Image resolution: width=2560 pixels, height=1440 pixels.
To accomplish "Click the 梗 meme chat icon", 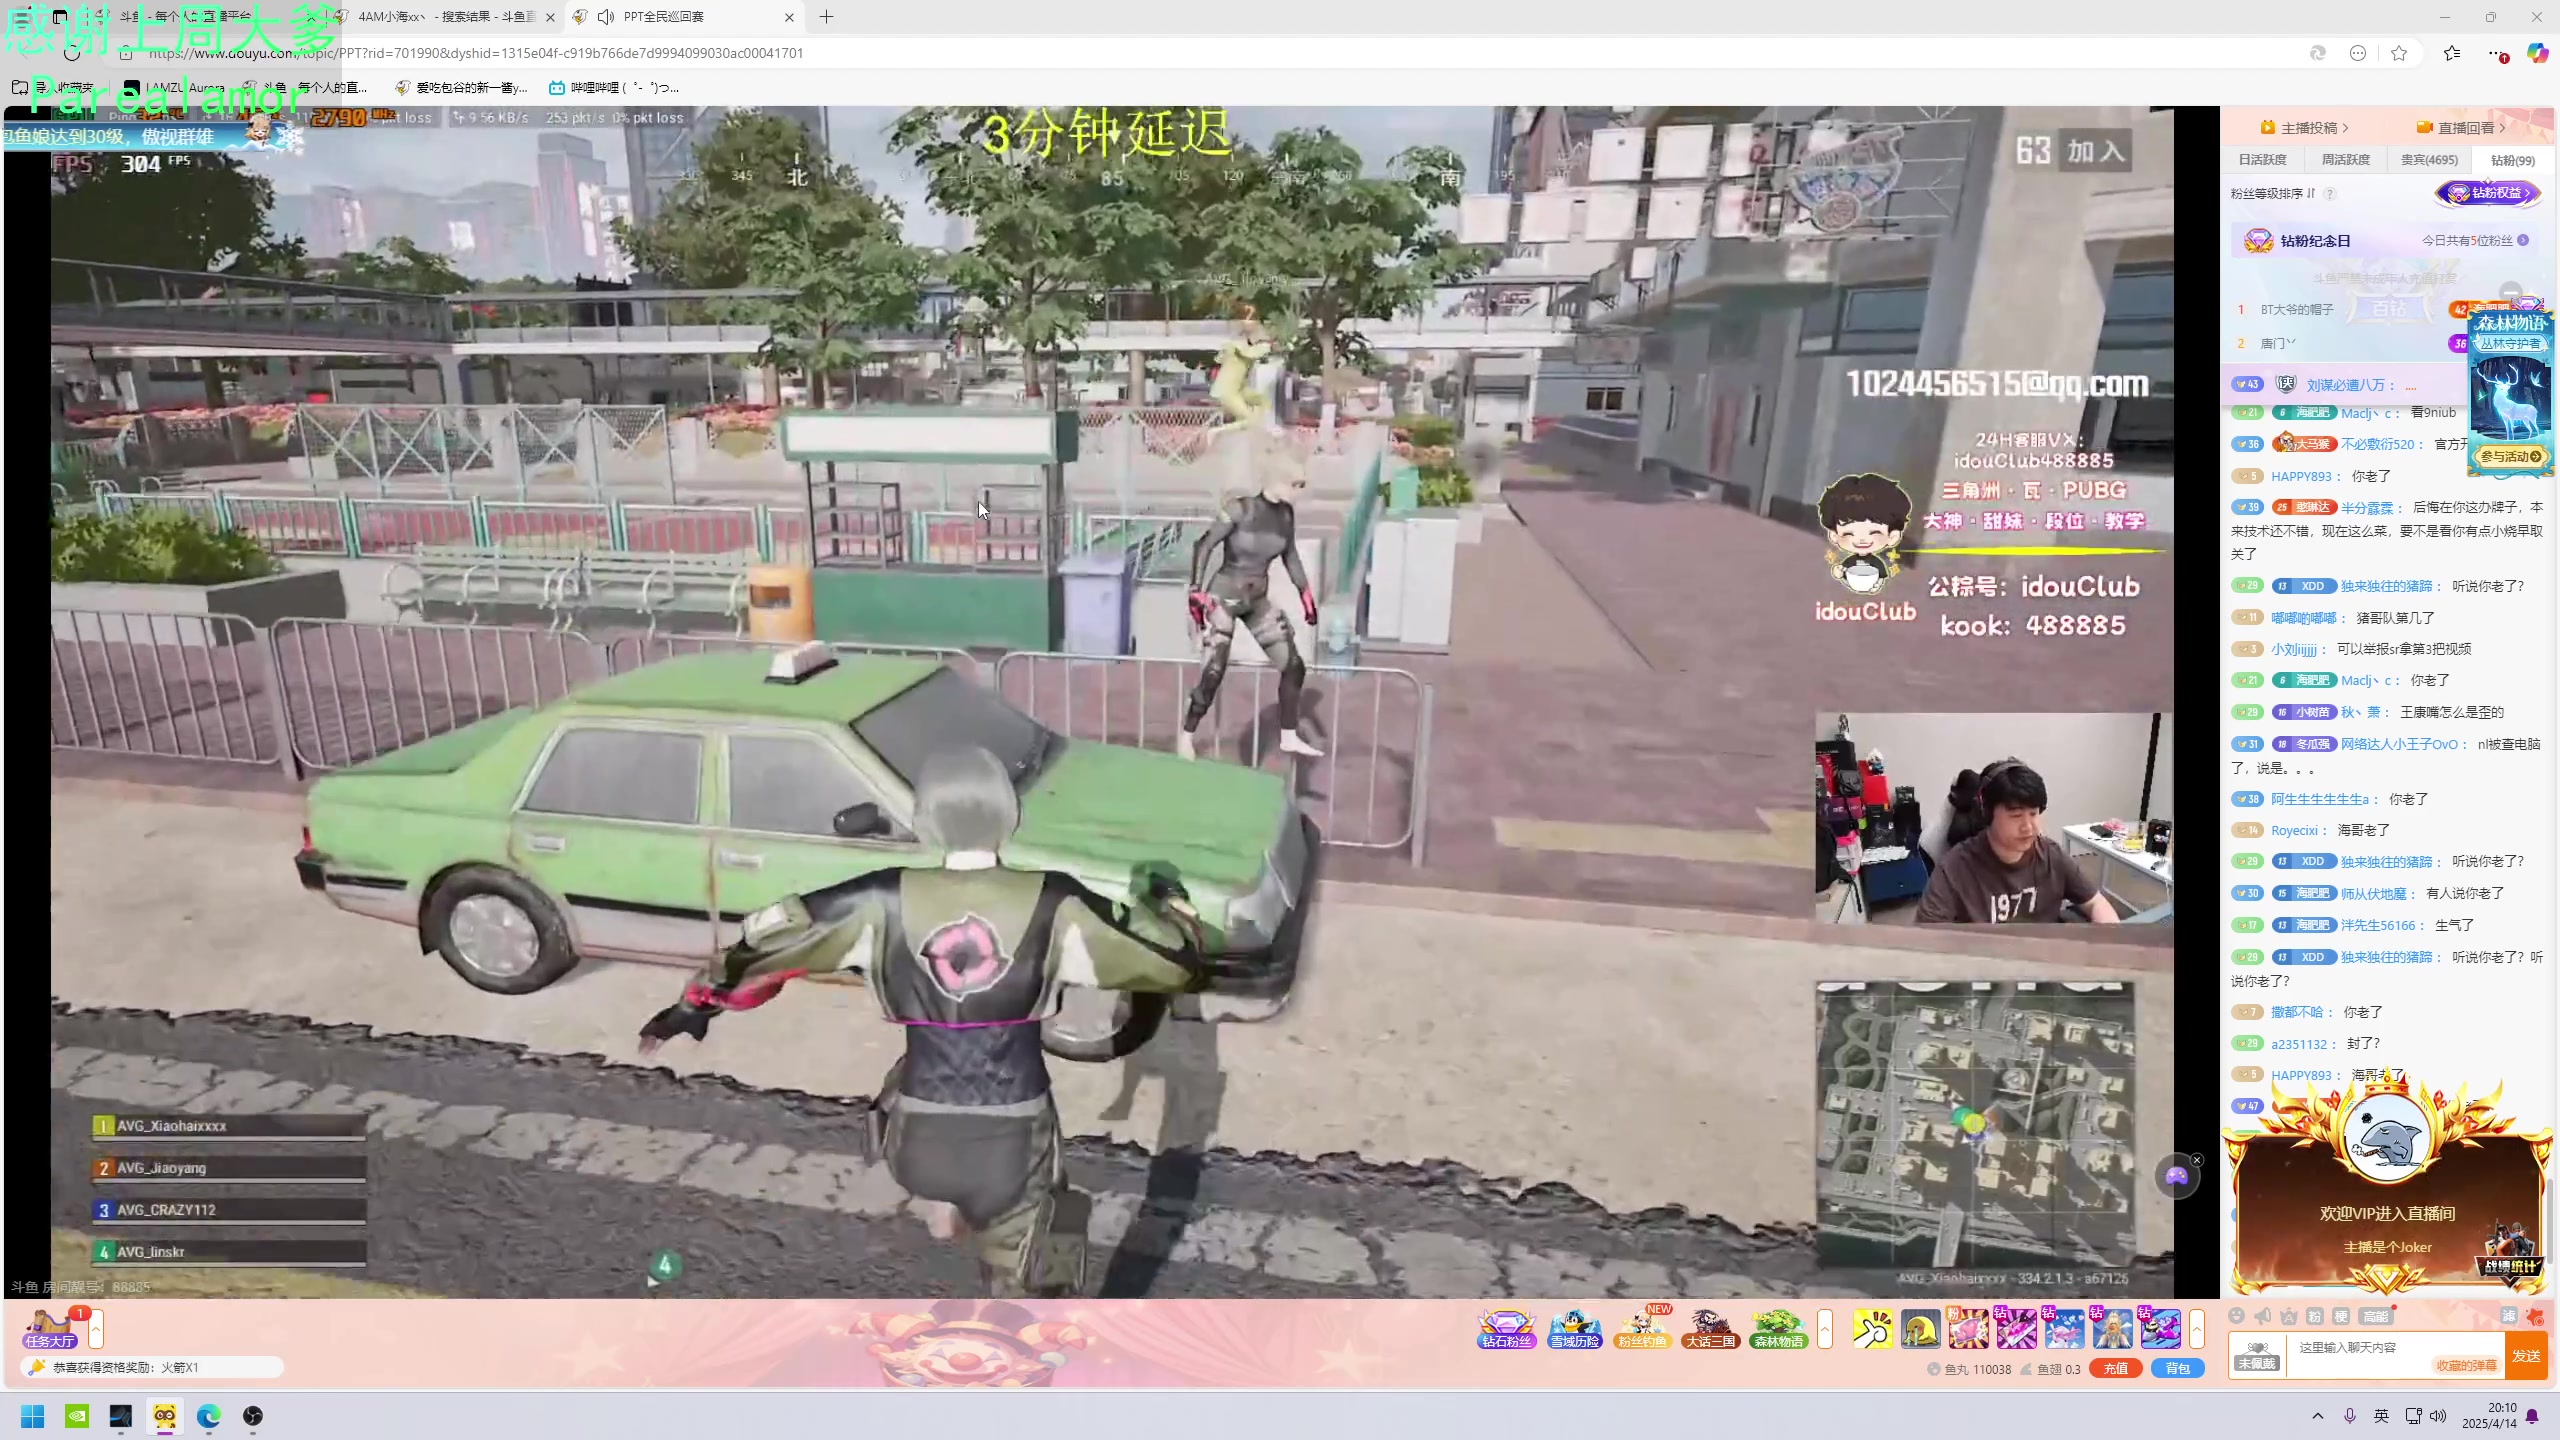I will coord(2341,1316).
